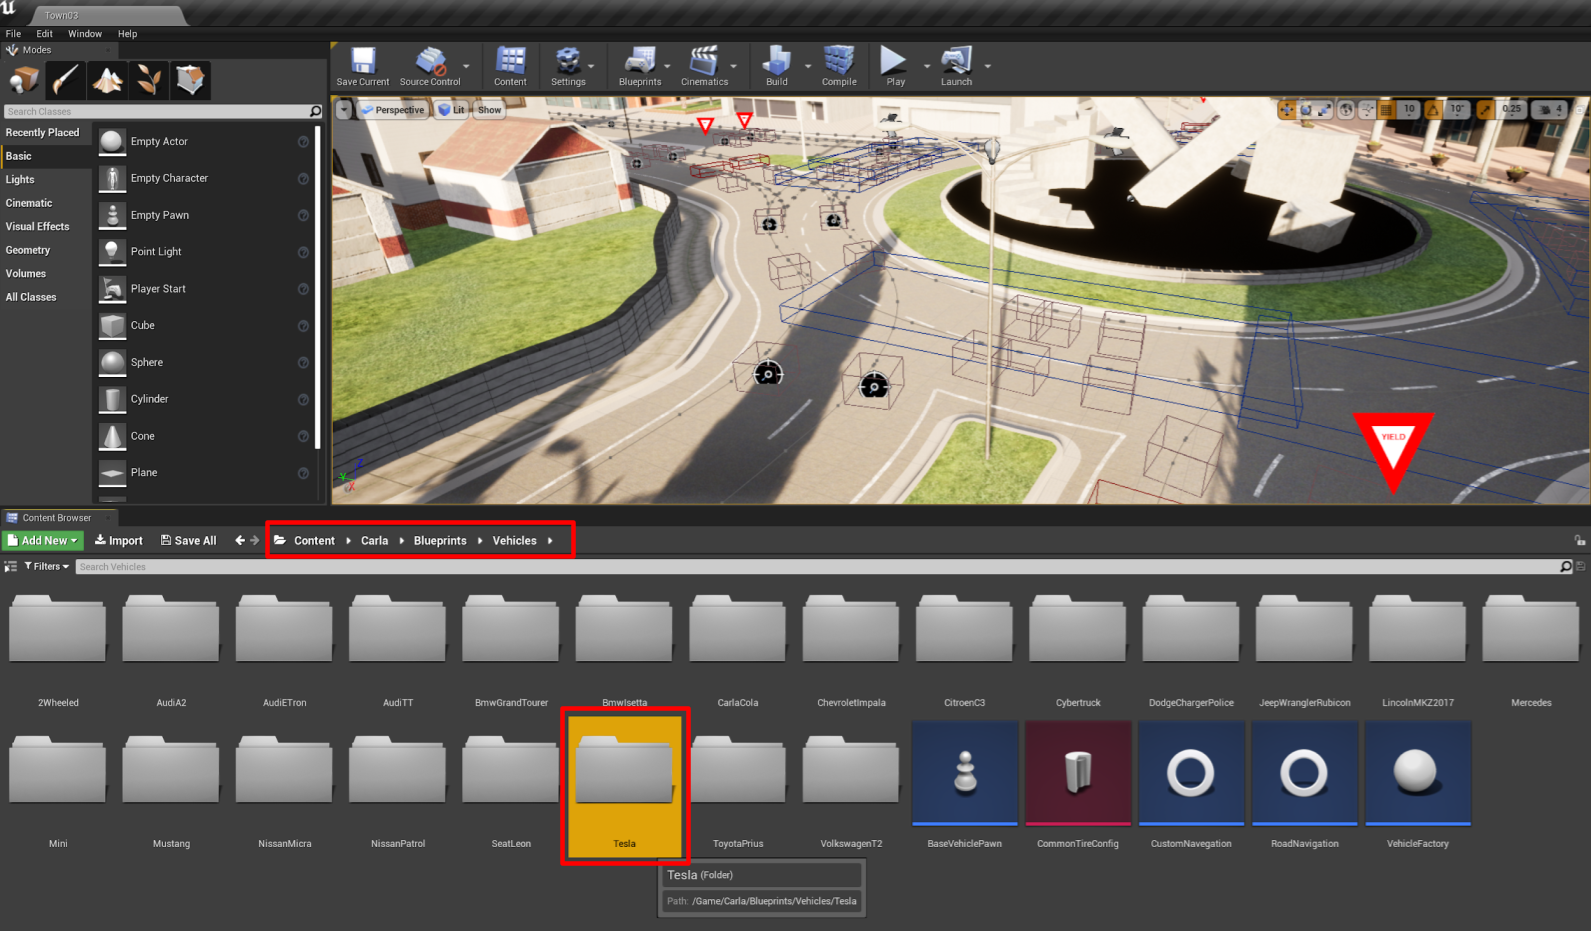Image resolution: width=1591 pixels, height=931 pixels.
Task: Toggle grid snapping in viewport
Action: coord(1386,109)
